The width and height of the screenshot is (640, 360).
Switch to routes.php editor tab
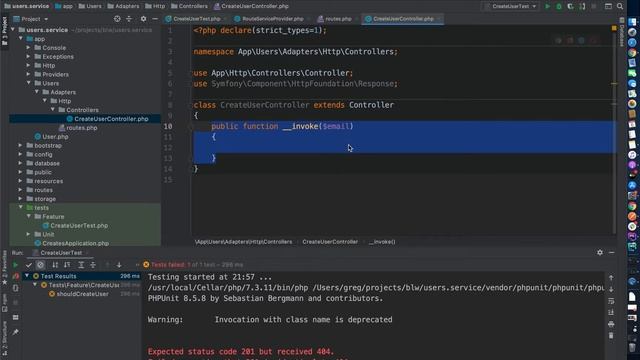tap(338, 19)
